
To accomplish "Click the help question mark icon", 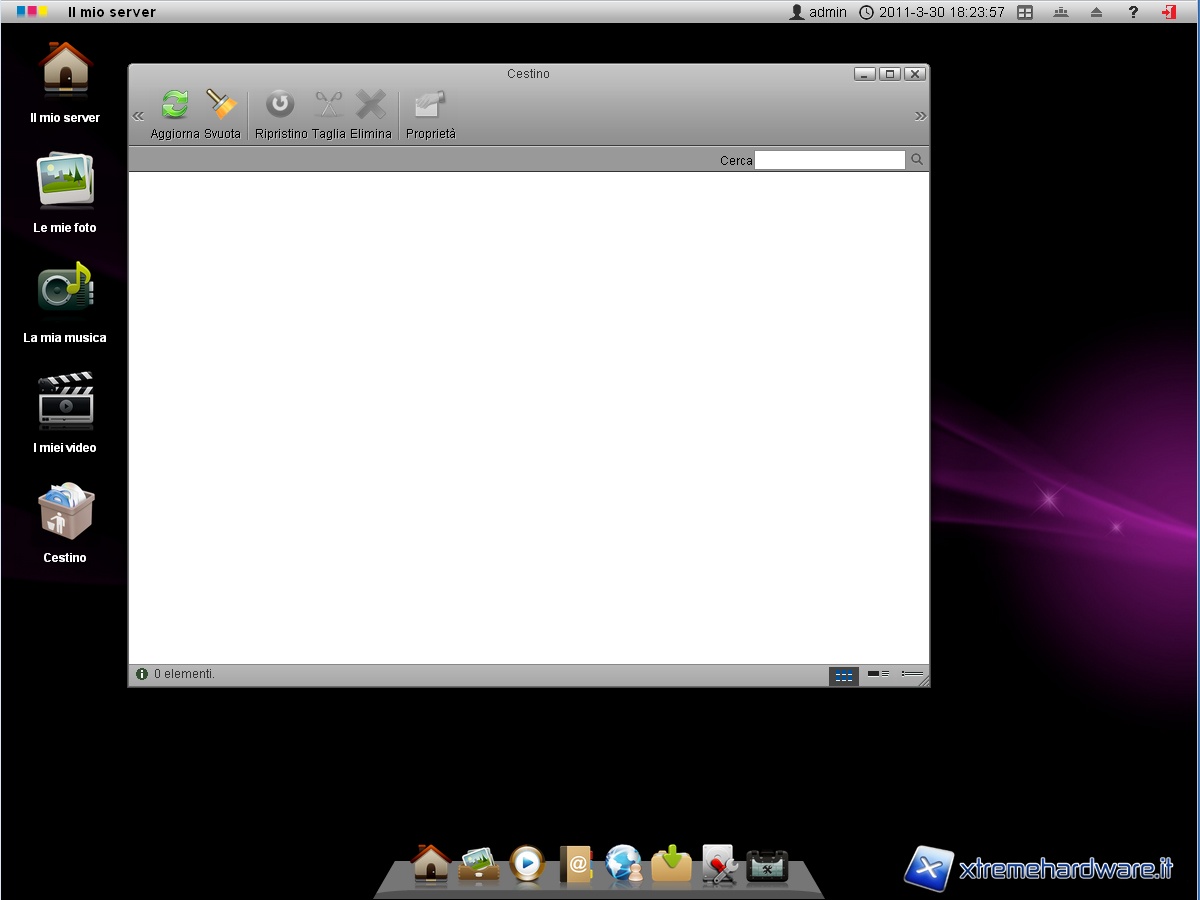I will click(x=1133, y=12).
